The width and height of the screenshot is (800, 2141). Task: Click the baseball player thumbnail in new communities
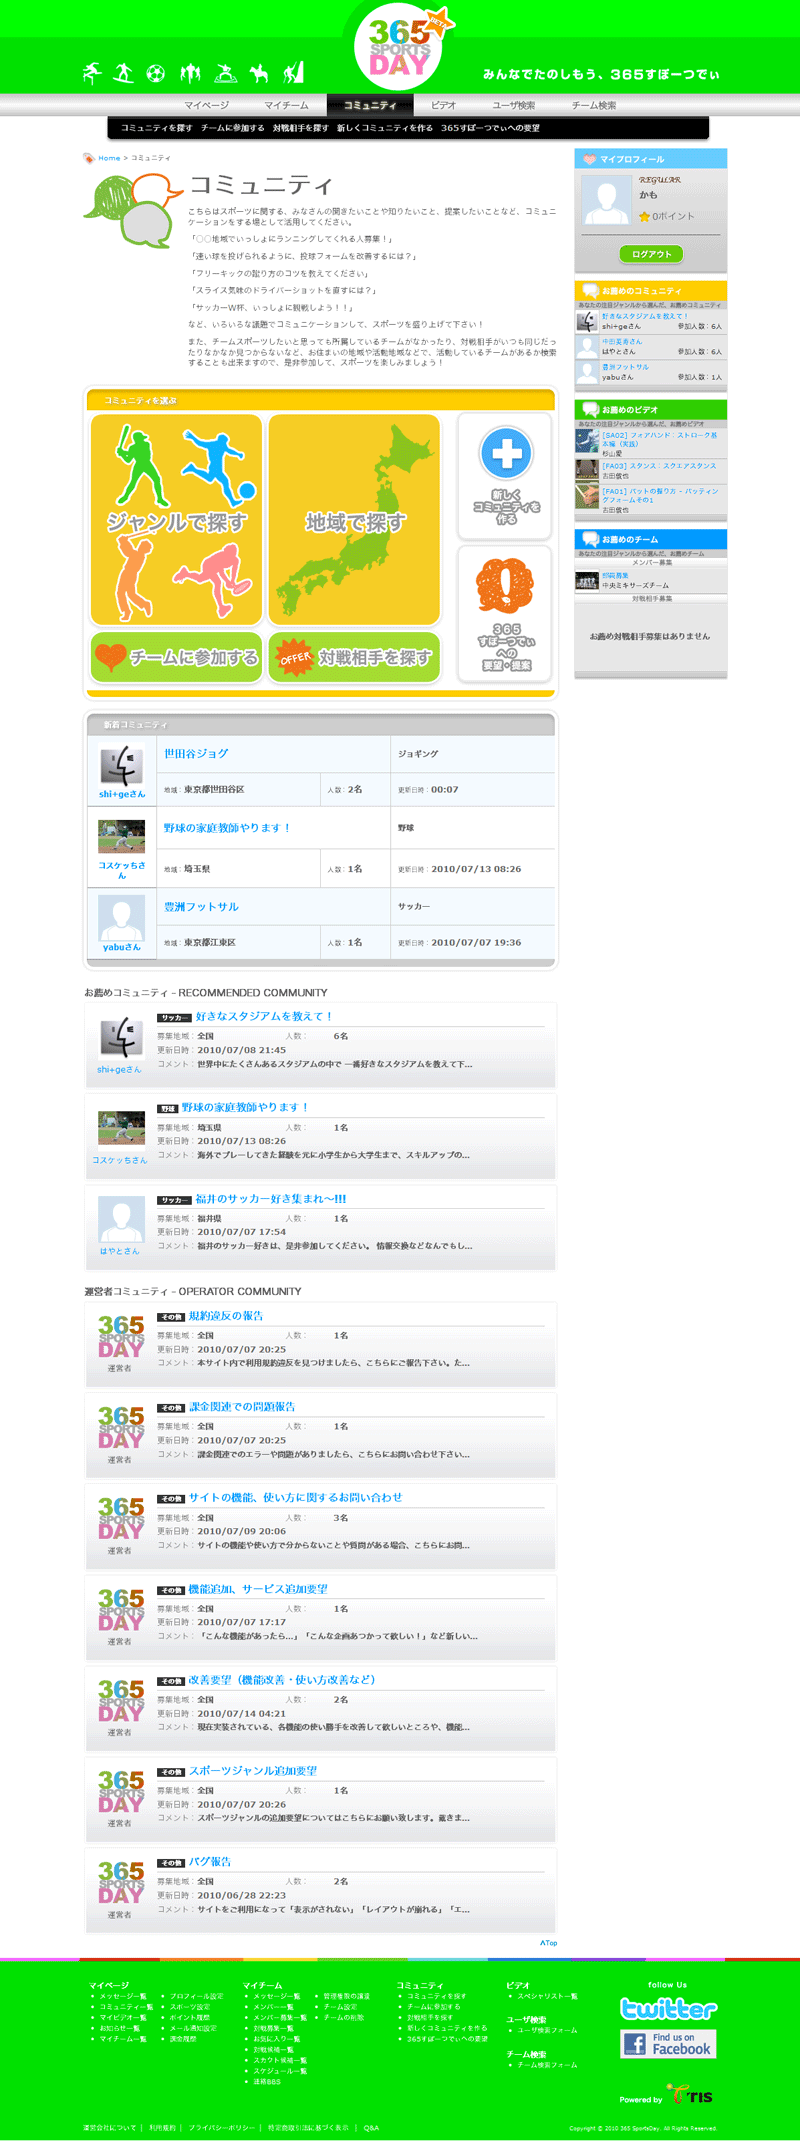(x=121, y=836)
